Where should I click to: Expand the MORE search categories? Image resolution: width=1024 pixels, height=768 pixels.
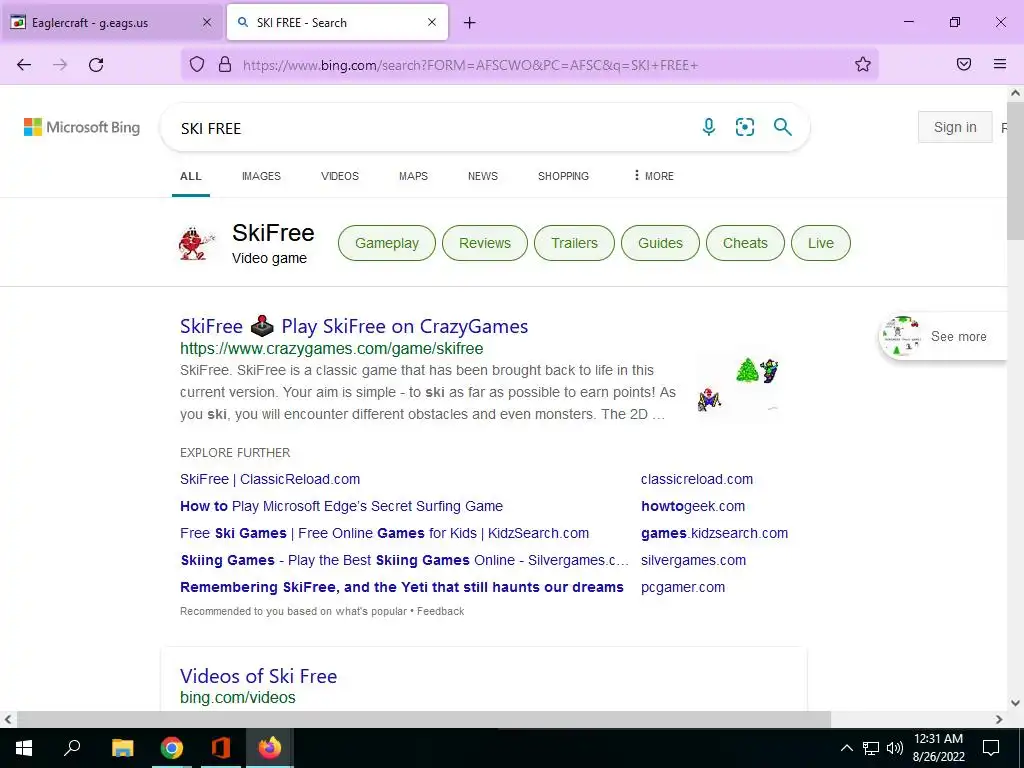tap(654, 176)
